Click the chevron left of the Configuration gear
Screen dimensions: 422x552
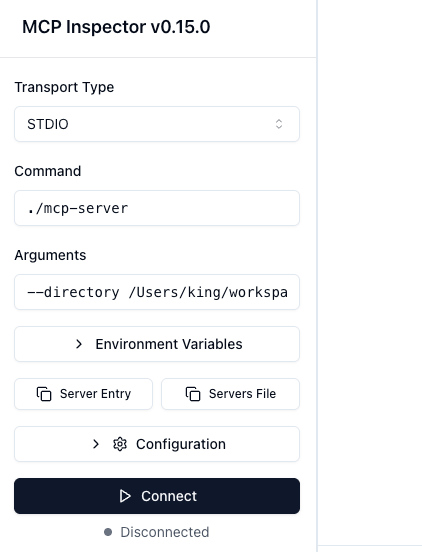pos(95,444)
